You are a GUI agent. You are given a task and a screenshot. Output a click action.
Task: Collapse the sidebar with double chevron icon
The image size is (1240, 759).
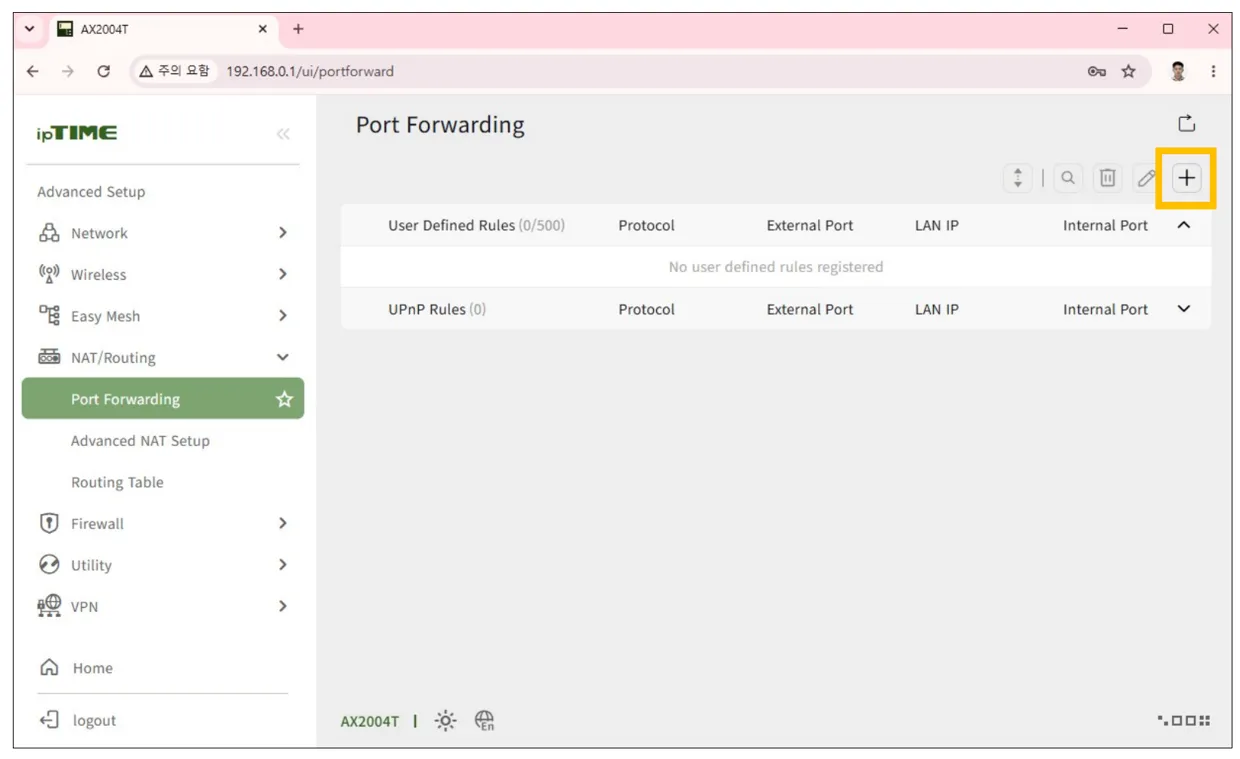click(283, 134)
